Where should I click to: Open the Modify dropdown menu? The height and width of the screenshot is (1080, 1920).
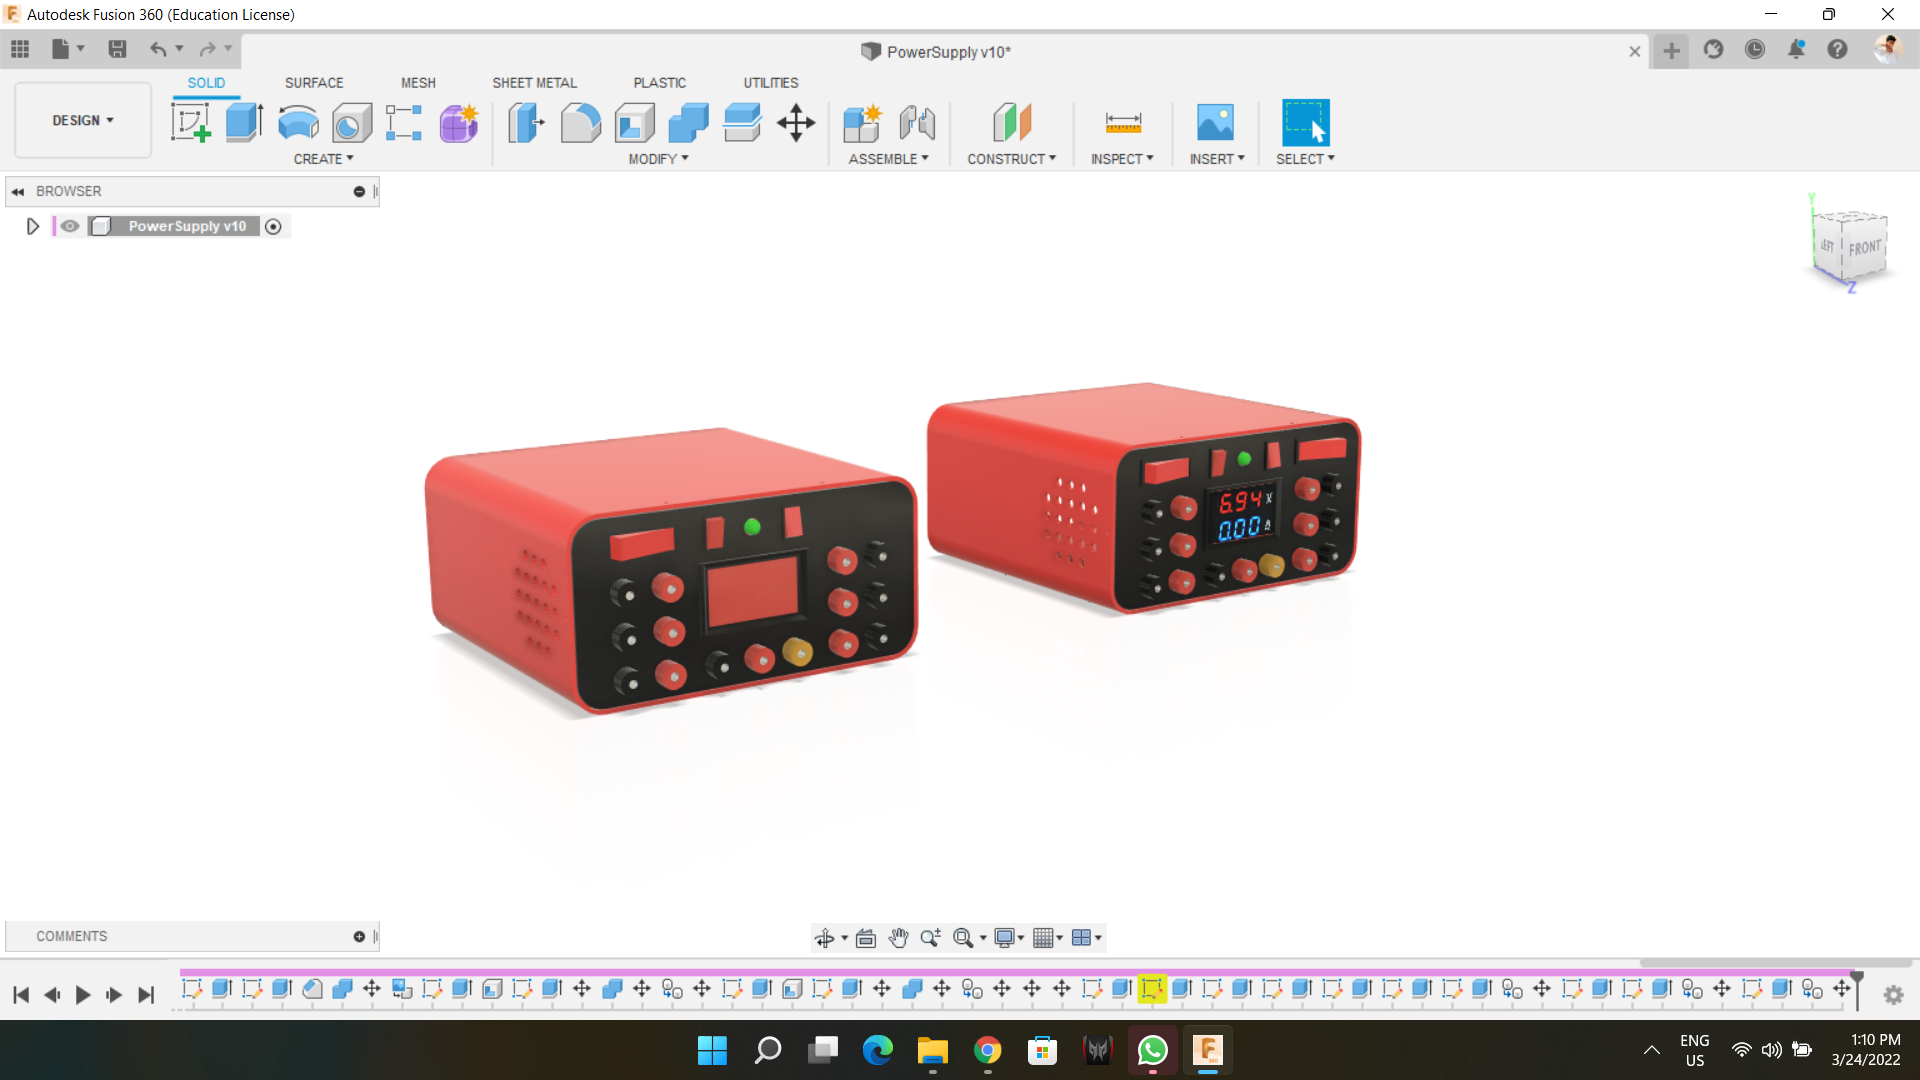[656, 158]
